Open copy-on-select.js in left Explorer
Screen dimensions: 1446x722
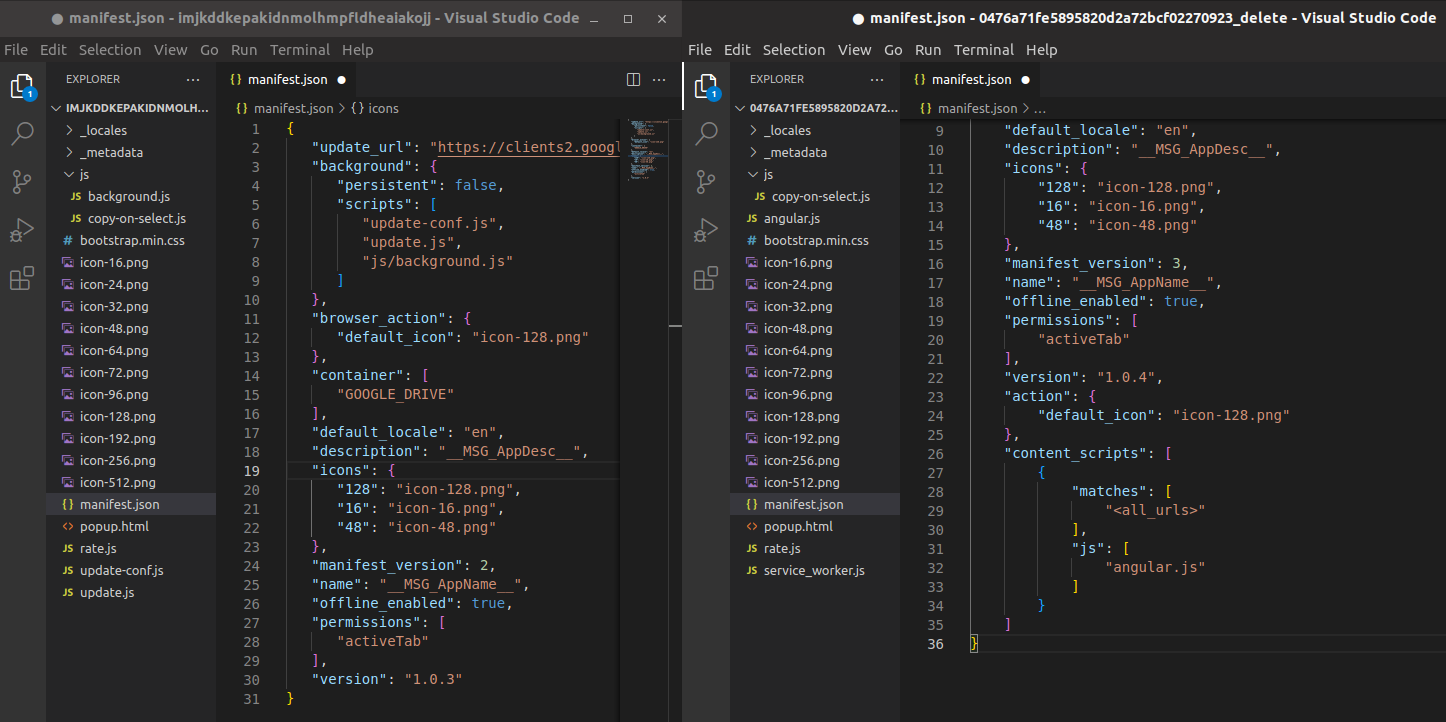[x=131, y=218]
